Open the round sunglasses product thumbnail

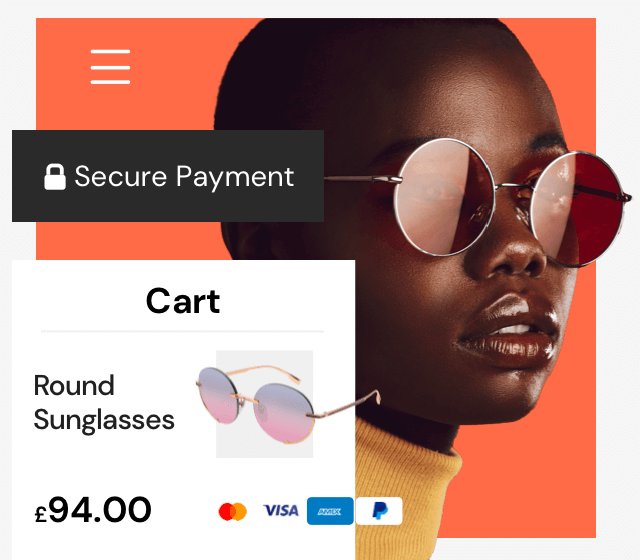tap(264, 404)
